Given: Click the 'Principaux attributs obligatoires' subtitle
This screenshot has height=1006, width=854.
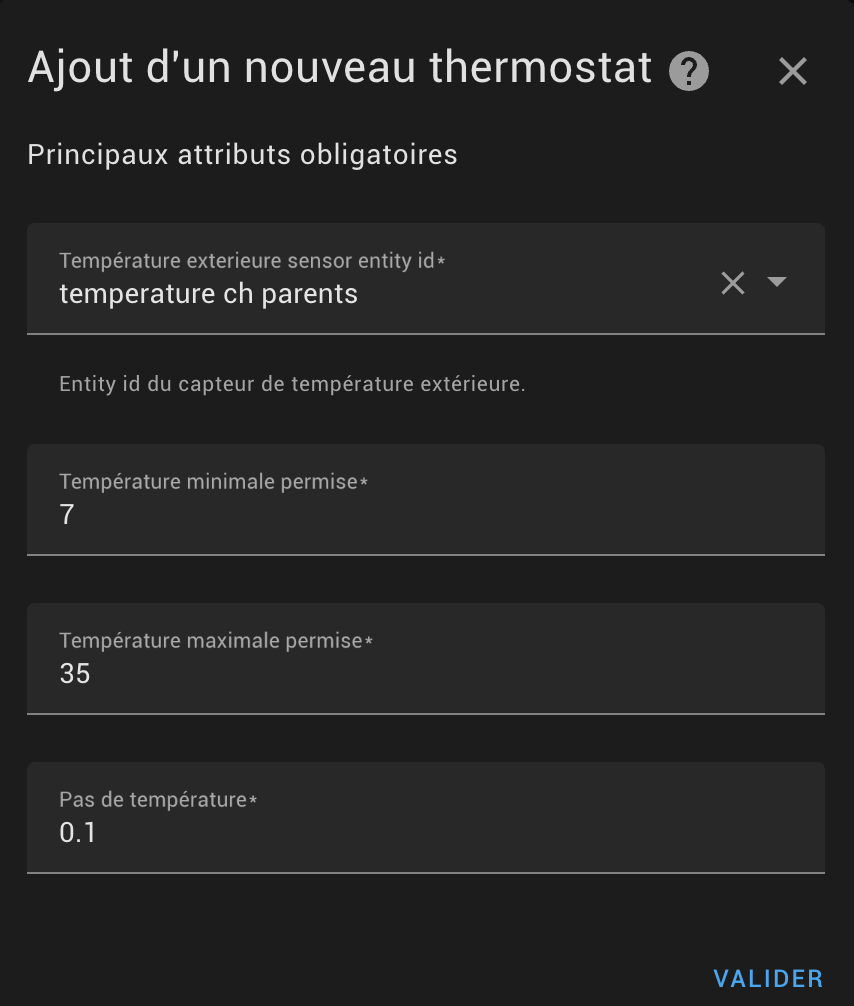Looking at the screenshot, I should (242, 155).
